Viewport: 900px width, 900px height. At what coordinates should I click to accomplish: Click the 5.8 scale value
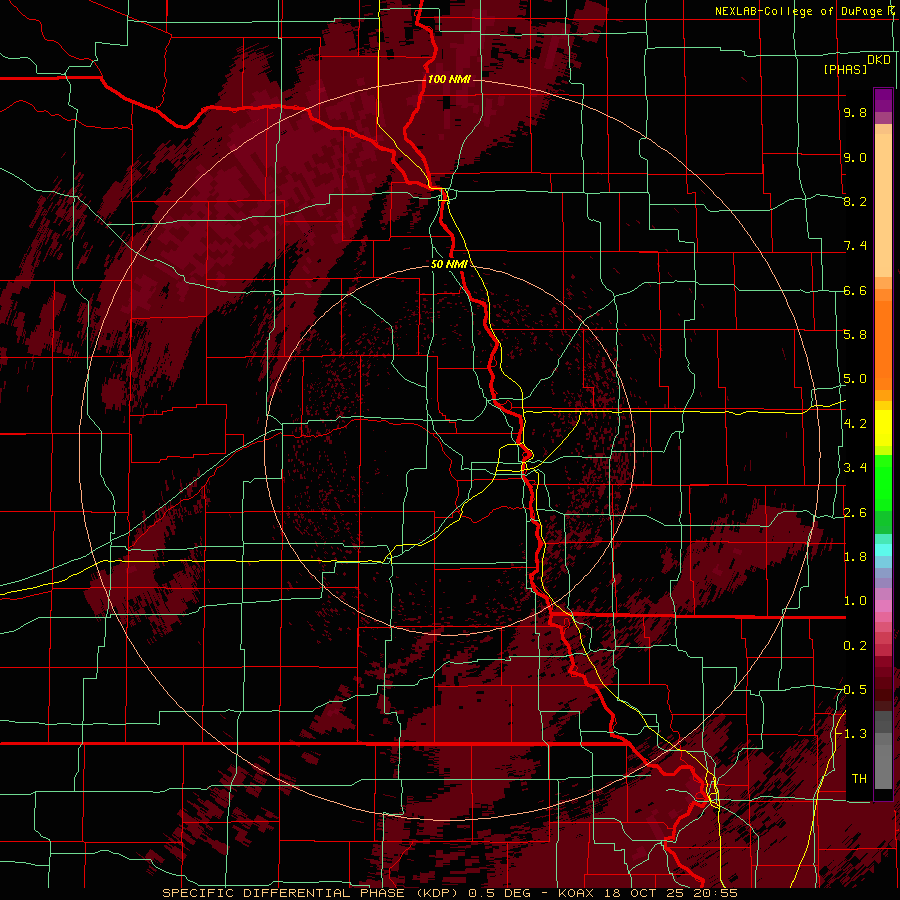(x=855, y=335)
